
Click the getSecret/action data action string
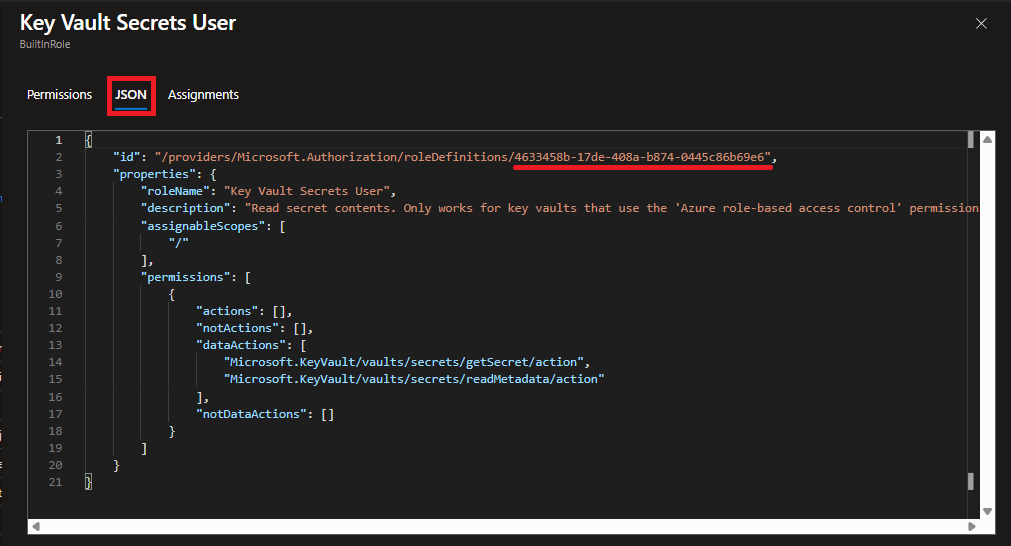tap(407, 362)
